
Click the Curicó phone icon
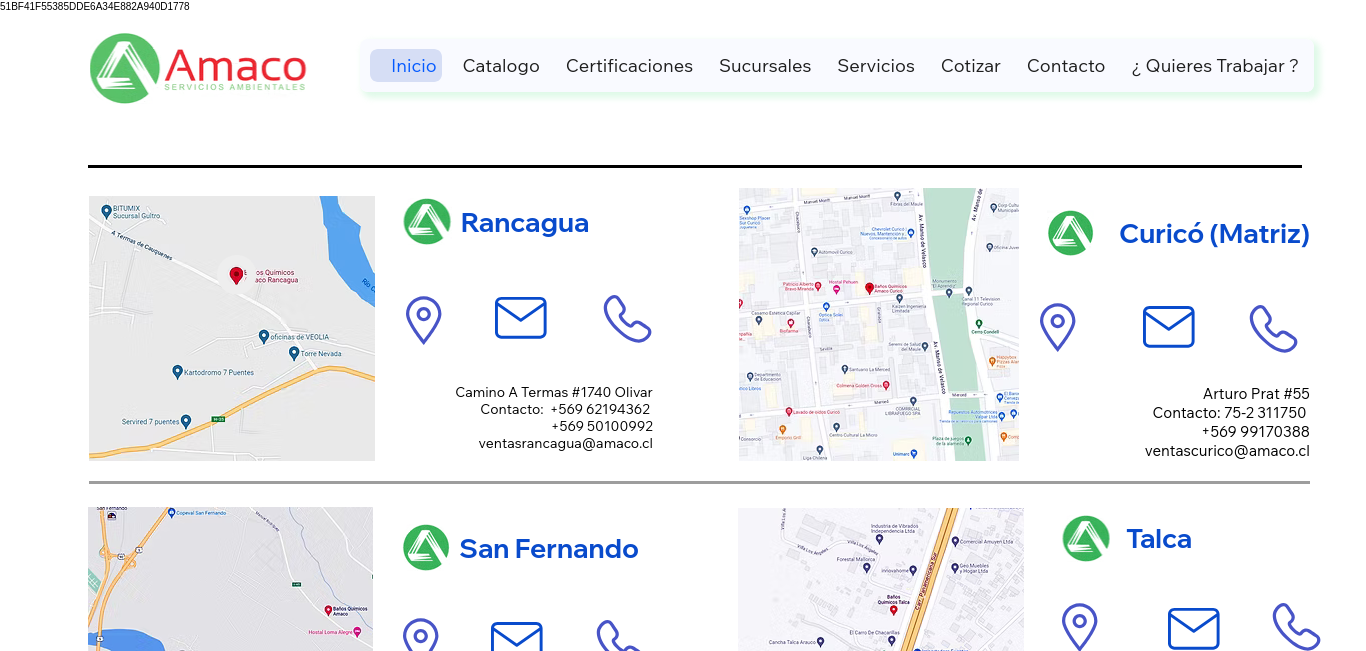point(1274,329)
